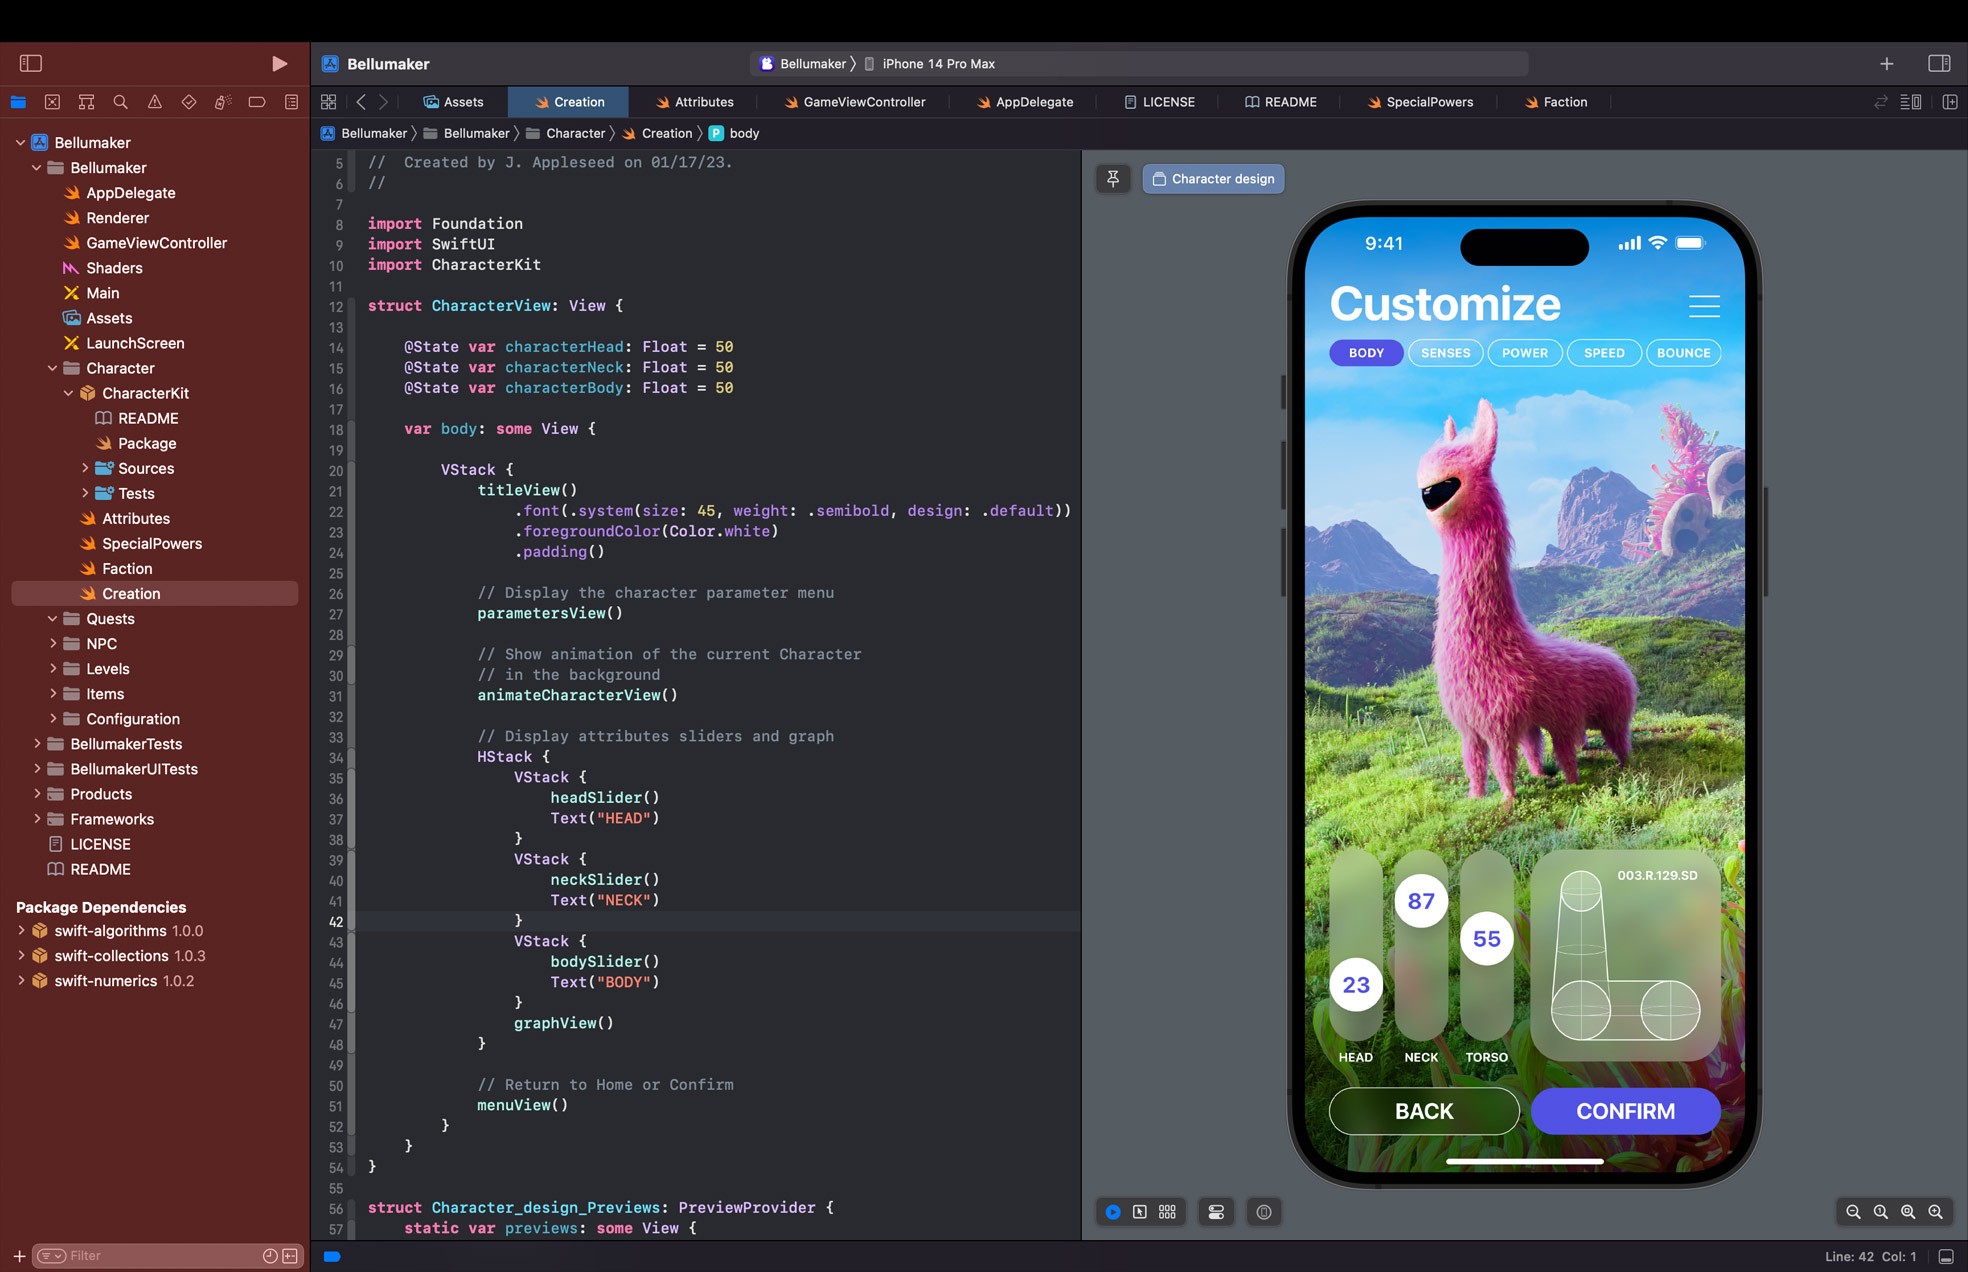Expand the swift-algorithms package dependency
The height and width of the screenshot is (1272, 1968).
click(21, 930)
